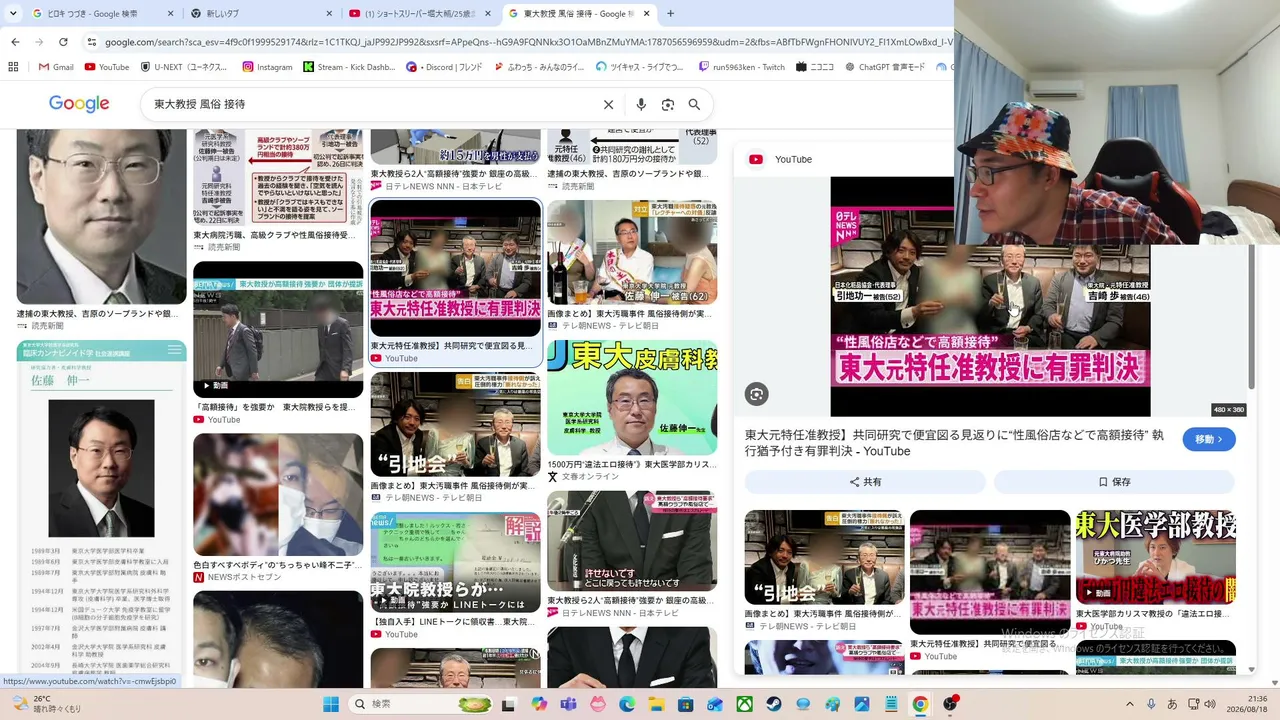This screenshot has width=1280, height=720.
Task: Close the 新しいタブ tab
Action: (x=329, y=14)
